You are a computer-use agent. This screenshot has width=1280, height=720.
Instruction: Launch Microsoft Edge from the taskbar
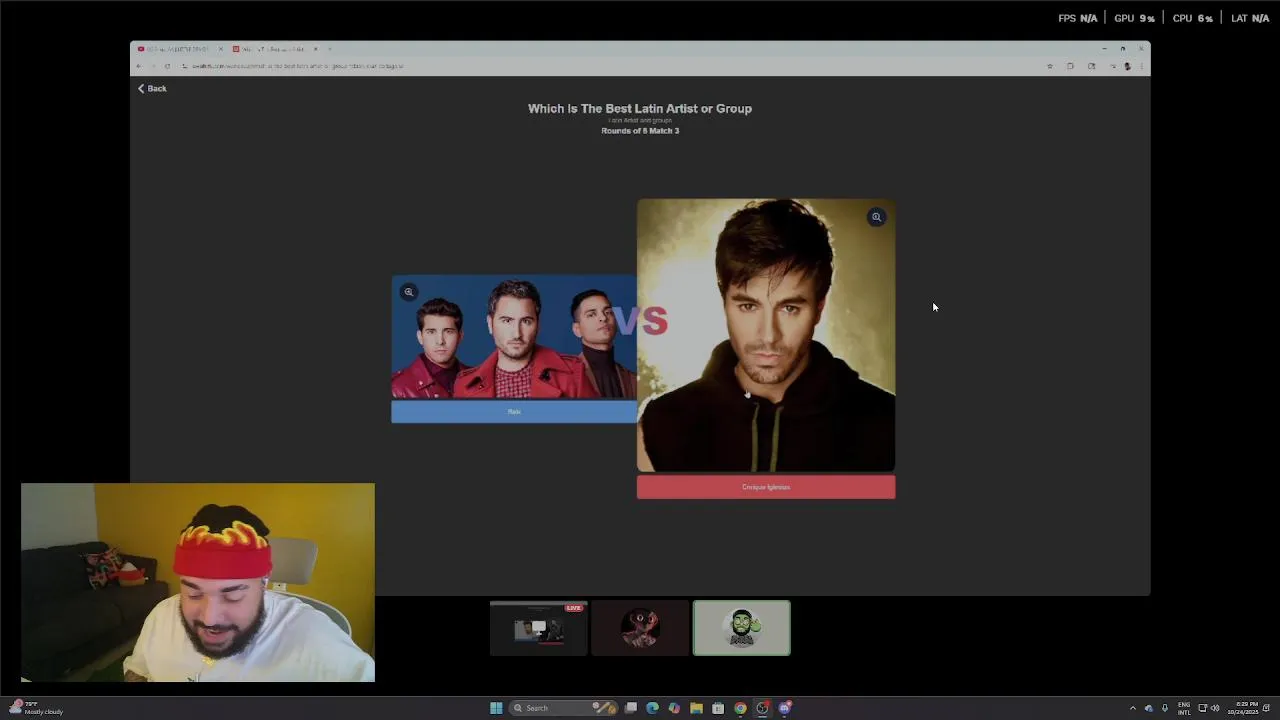[652, 708]
